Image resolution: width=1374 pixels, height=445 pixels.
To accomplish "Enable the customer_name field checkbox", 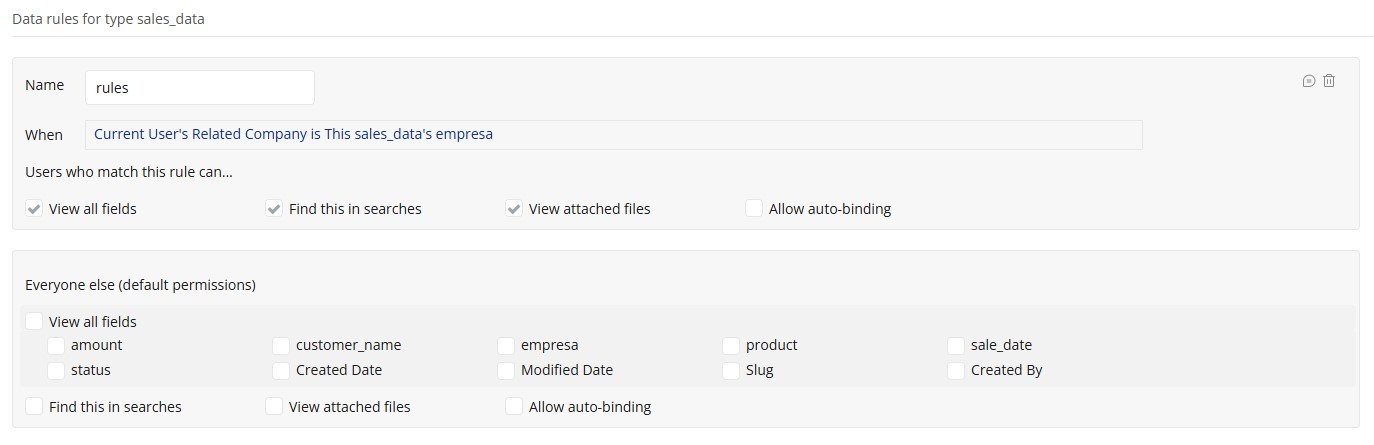I will (x=282, y=345).
